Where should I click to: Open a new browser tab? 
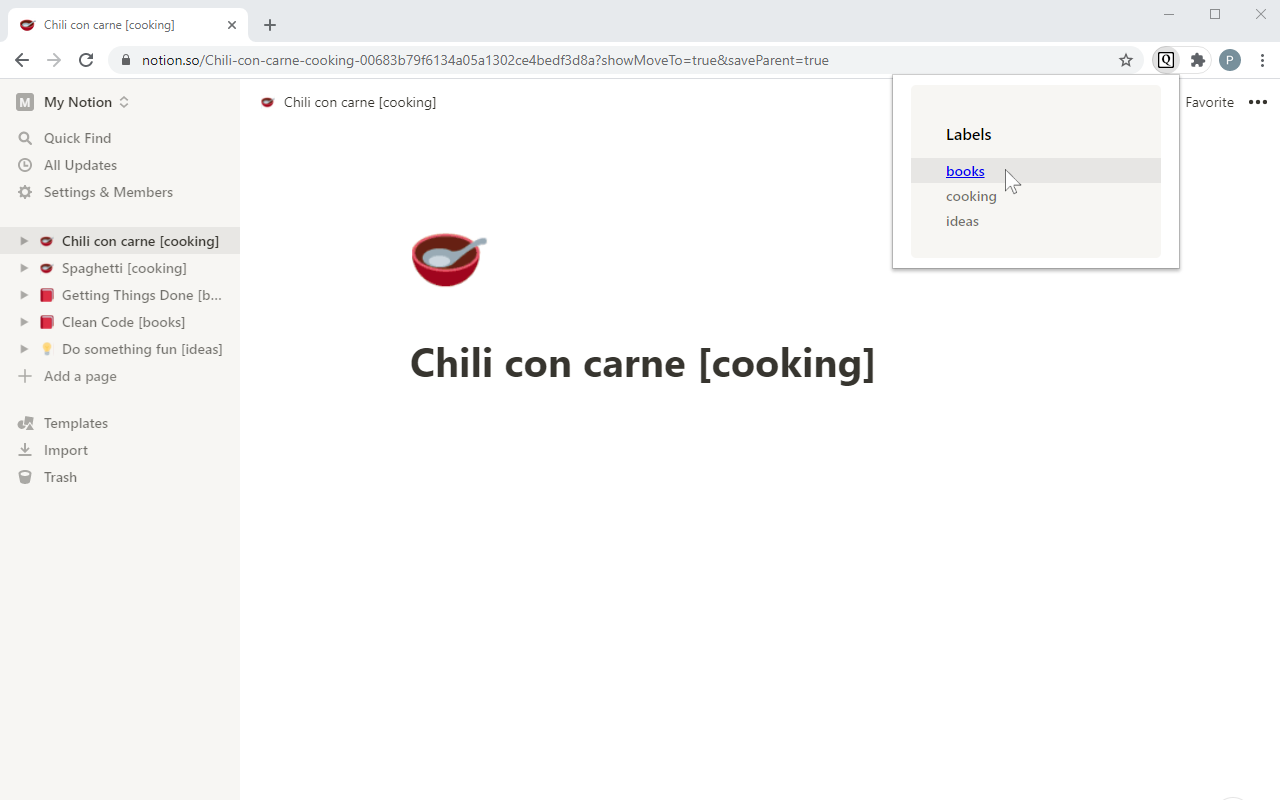tap(270, 25)
